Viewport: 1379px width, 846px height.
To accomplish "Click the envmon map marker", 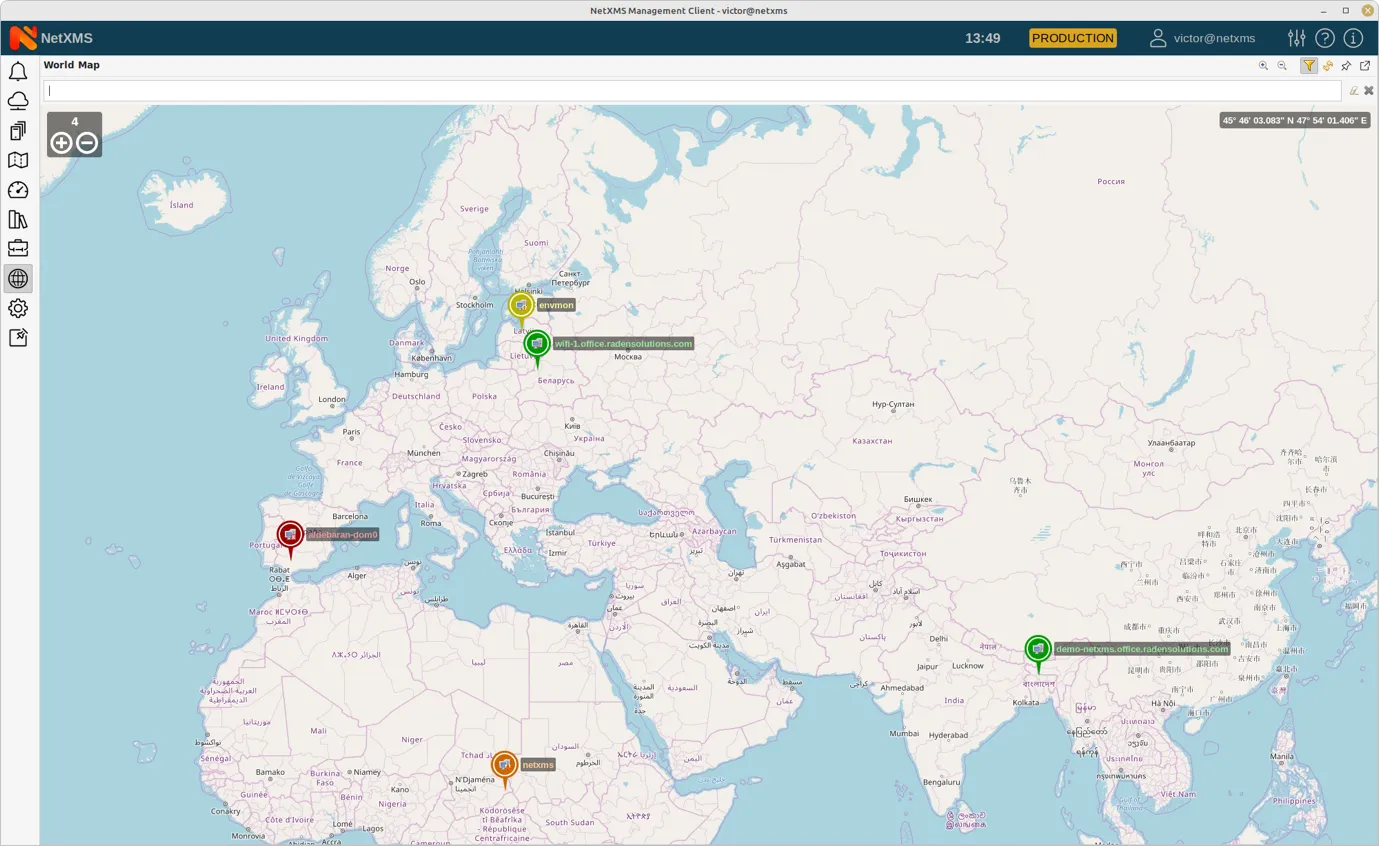I will [520, 305].
